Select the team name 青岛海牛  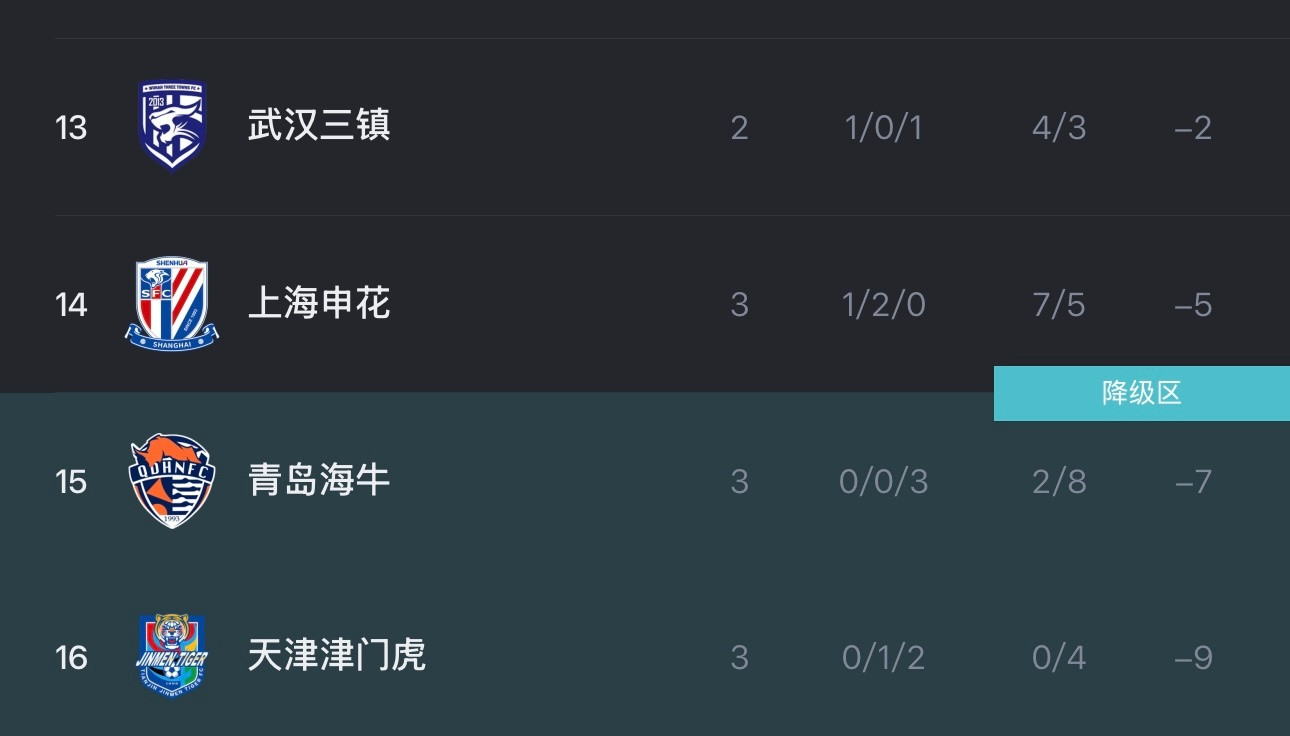point(319,480)
